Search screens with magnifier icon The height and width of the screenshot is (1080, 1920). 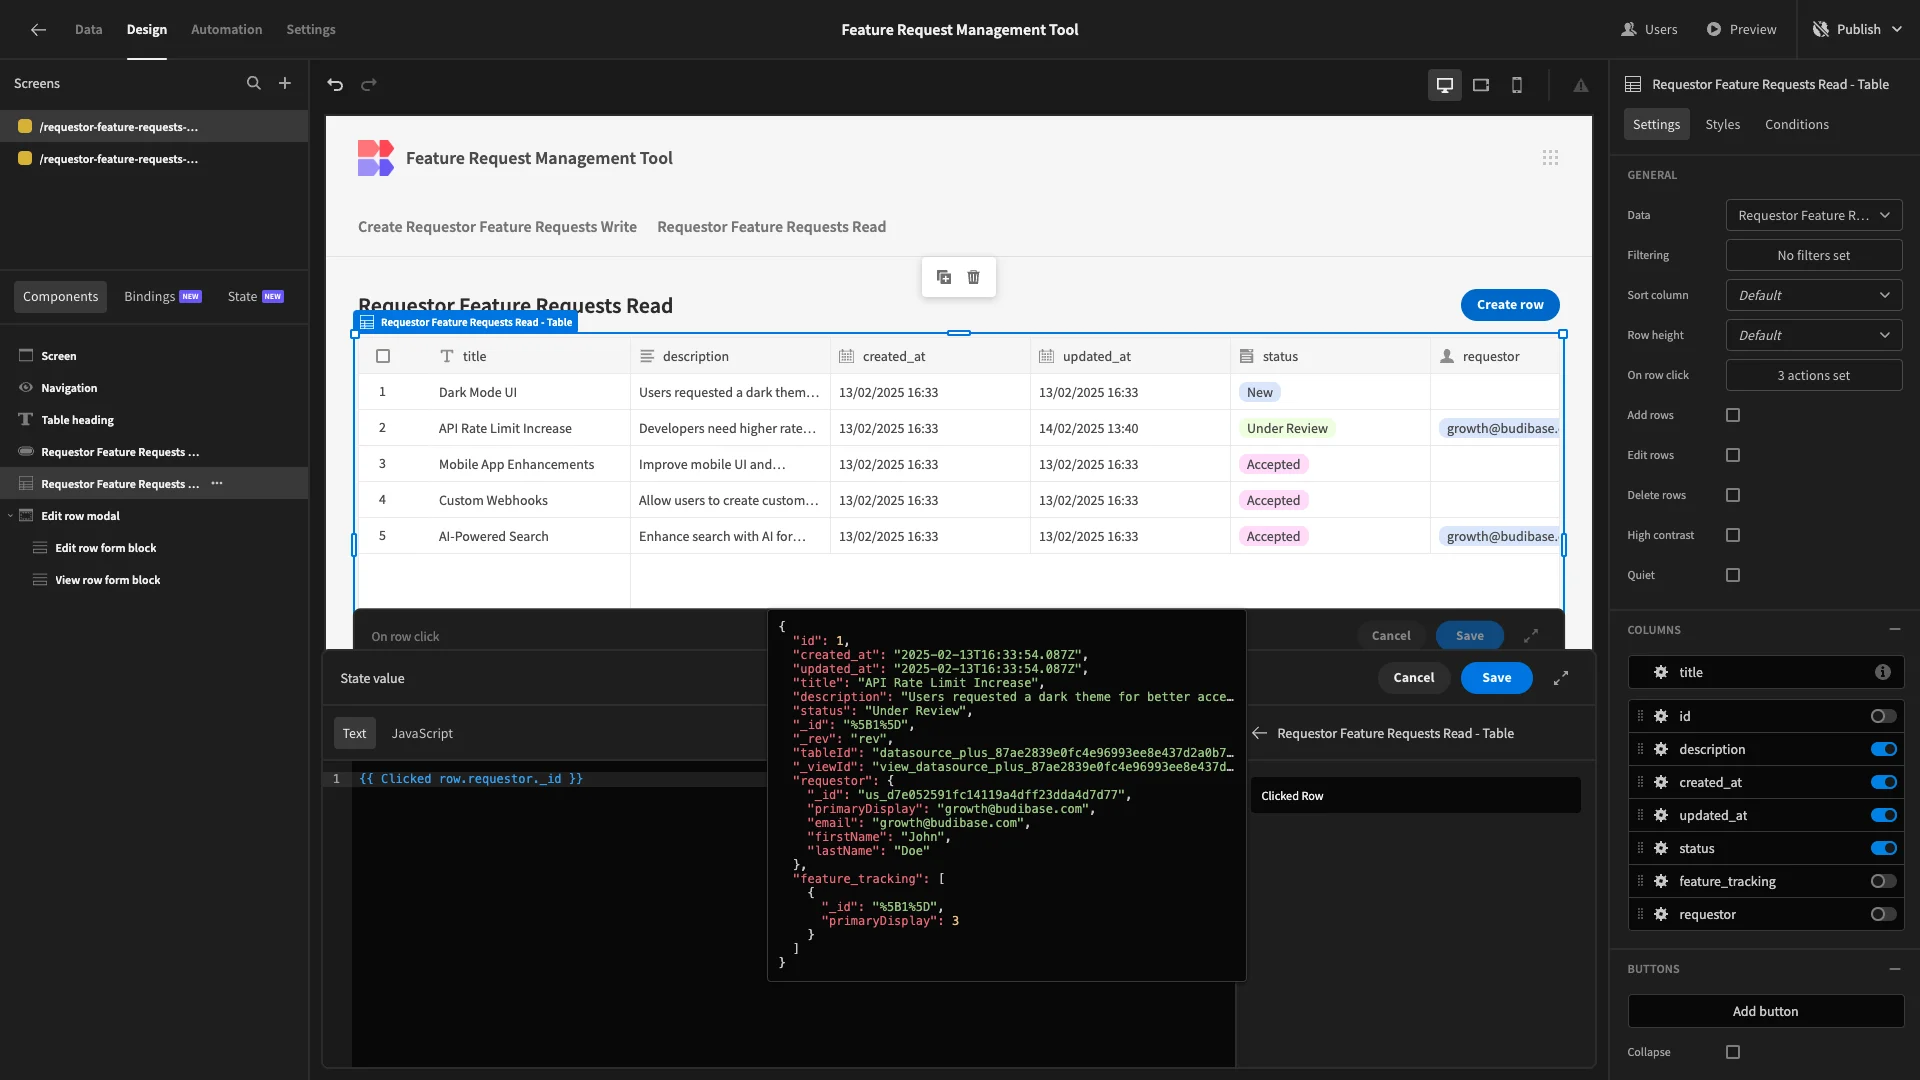[x=254, y=84]
